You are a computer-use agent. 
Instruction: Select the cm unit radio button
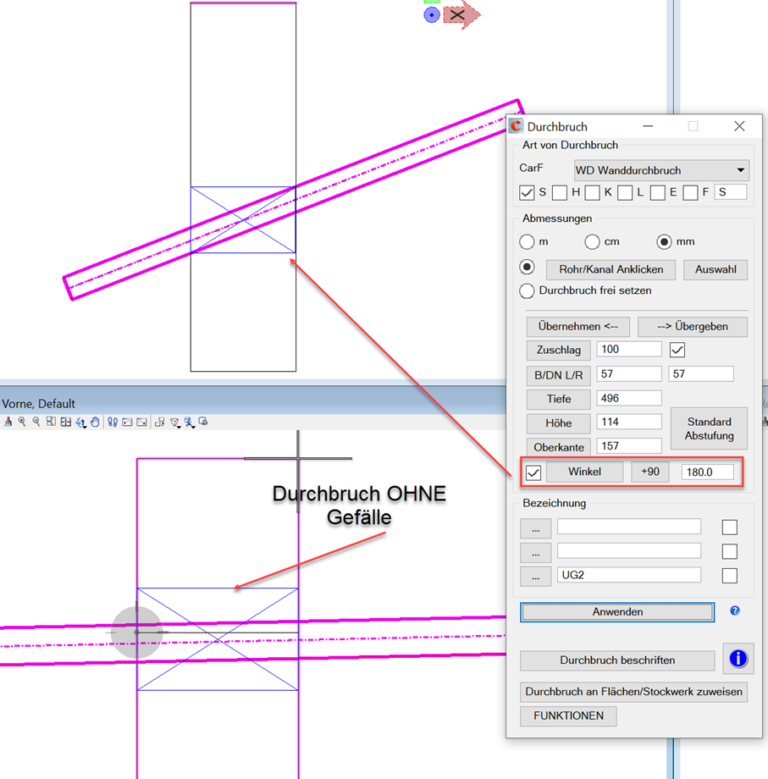click(x=592, y=242)
